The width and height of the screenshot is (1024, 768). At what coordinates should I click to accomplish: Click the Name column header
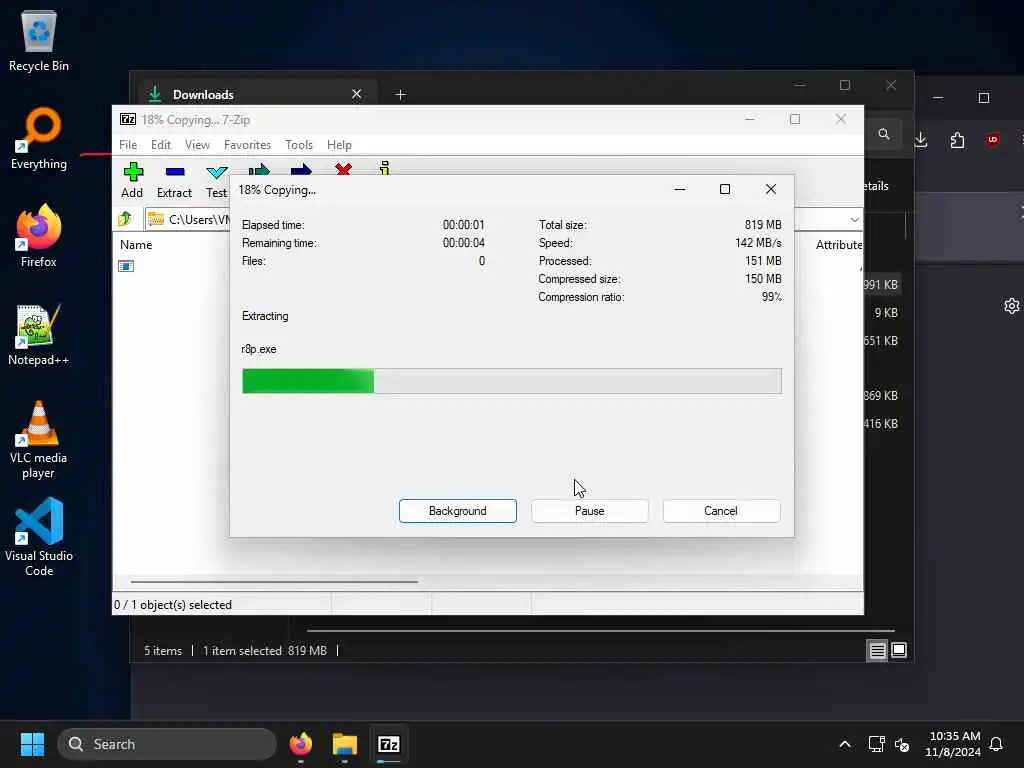(x=136, y=245)
